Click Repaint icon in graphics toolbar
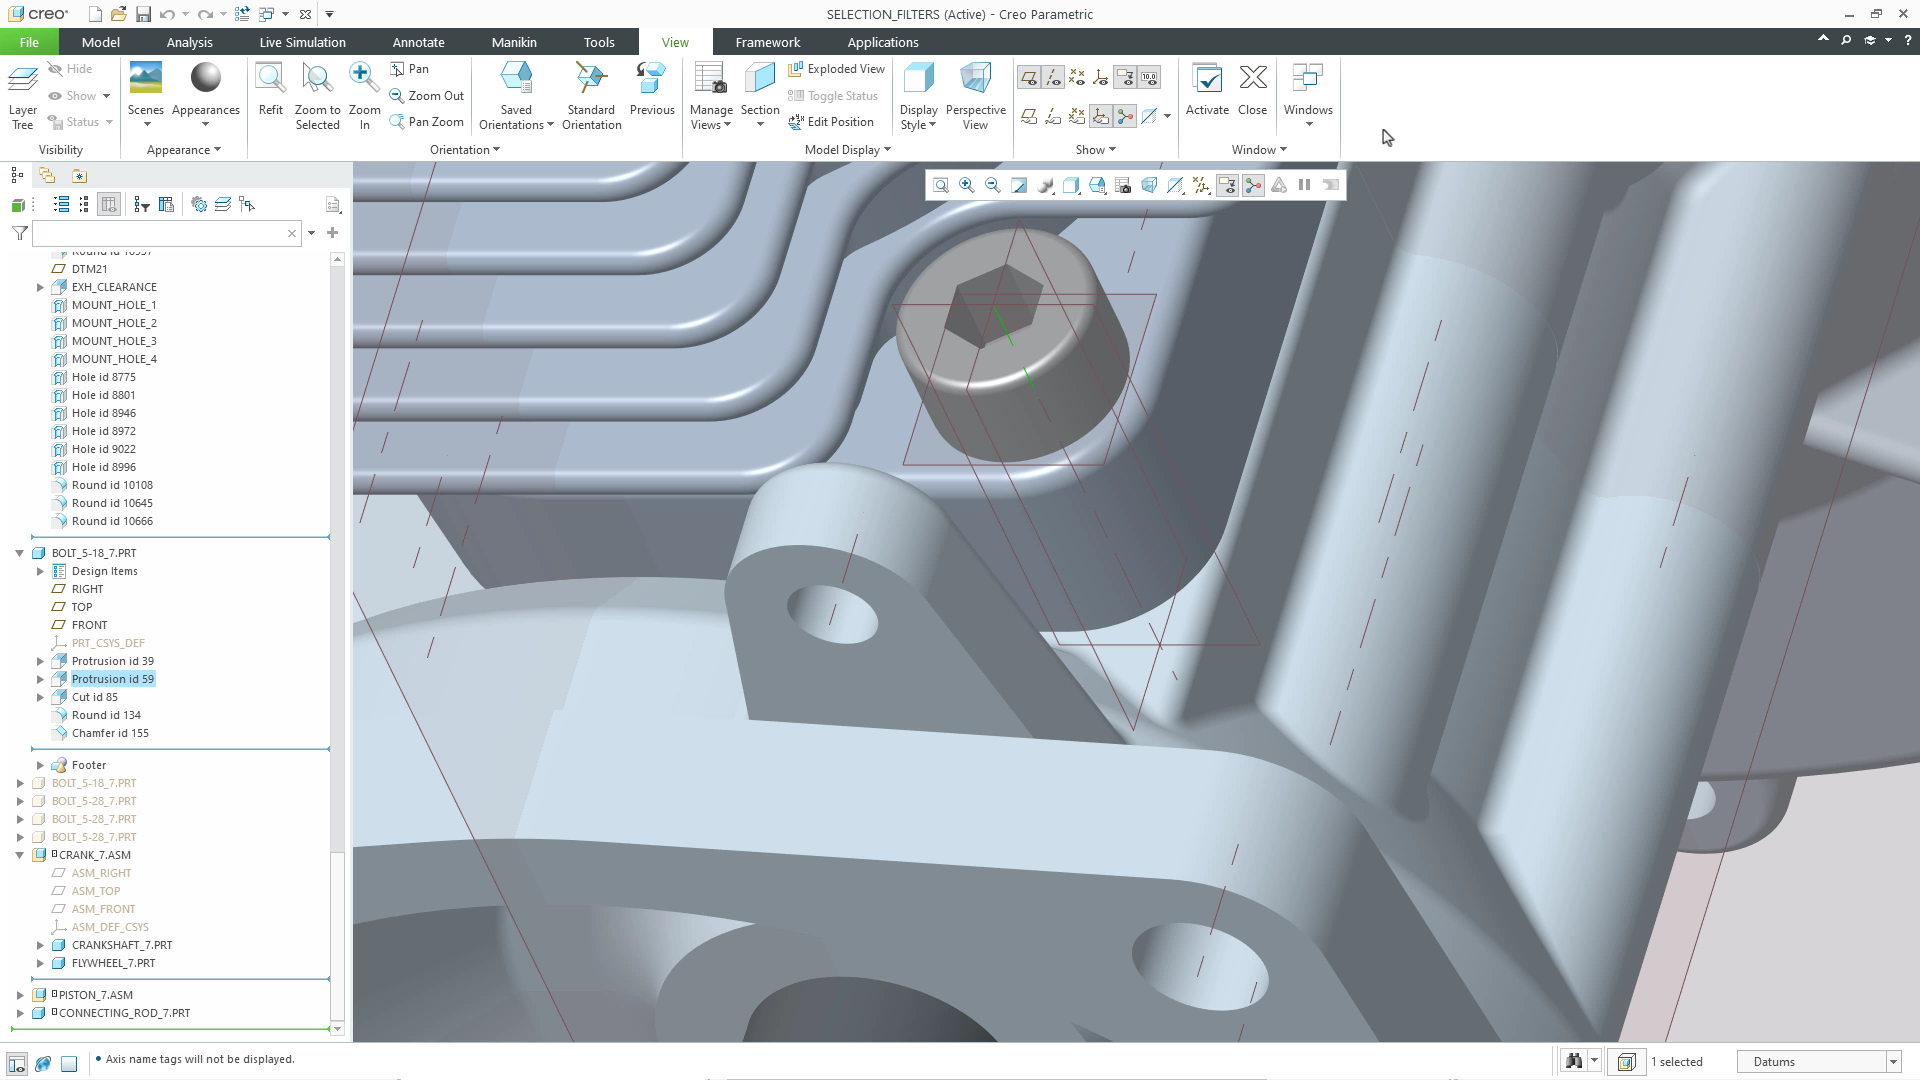1920x1080 pixels. coord(1019,185)
